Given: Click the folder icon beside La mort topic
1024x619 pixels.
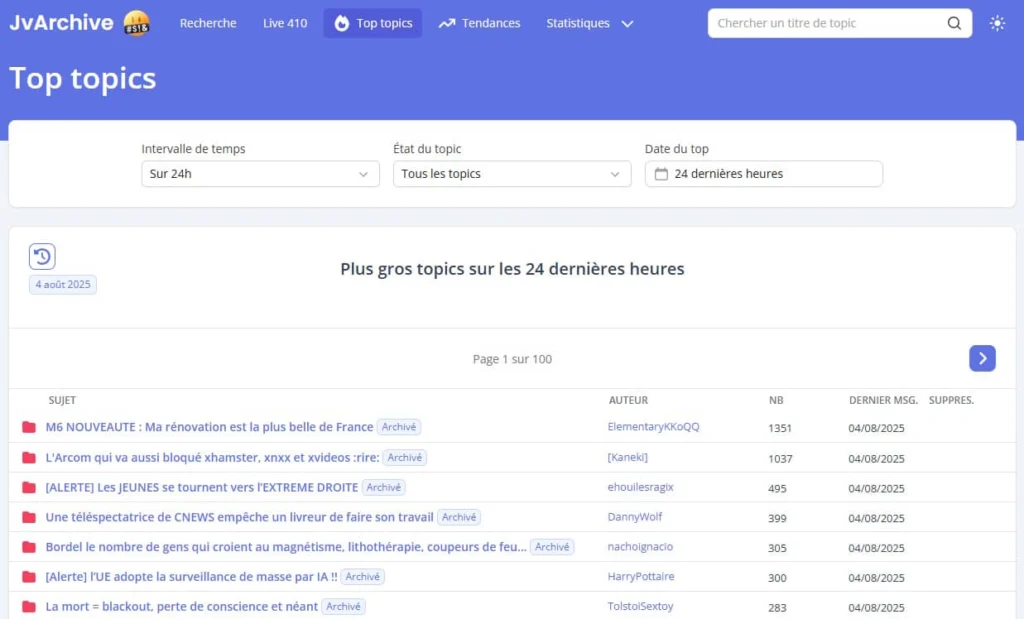Looking at the screenshot, I should pyautogui.click(x=29, y=607).
